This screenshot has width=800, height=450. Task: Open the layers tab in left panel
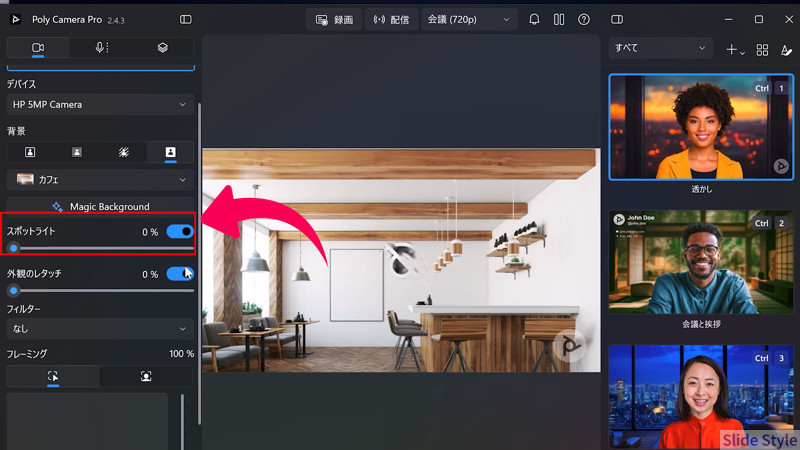pos(162,47)
